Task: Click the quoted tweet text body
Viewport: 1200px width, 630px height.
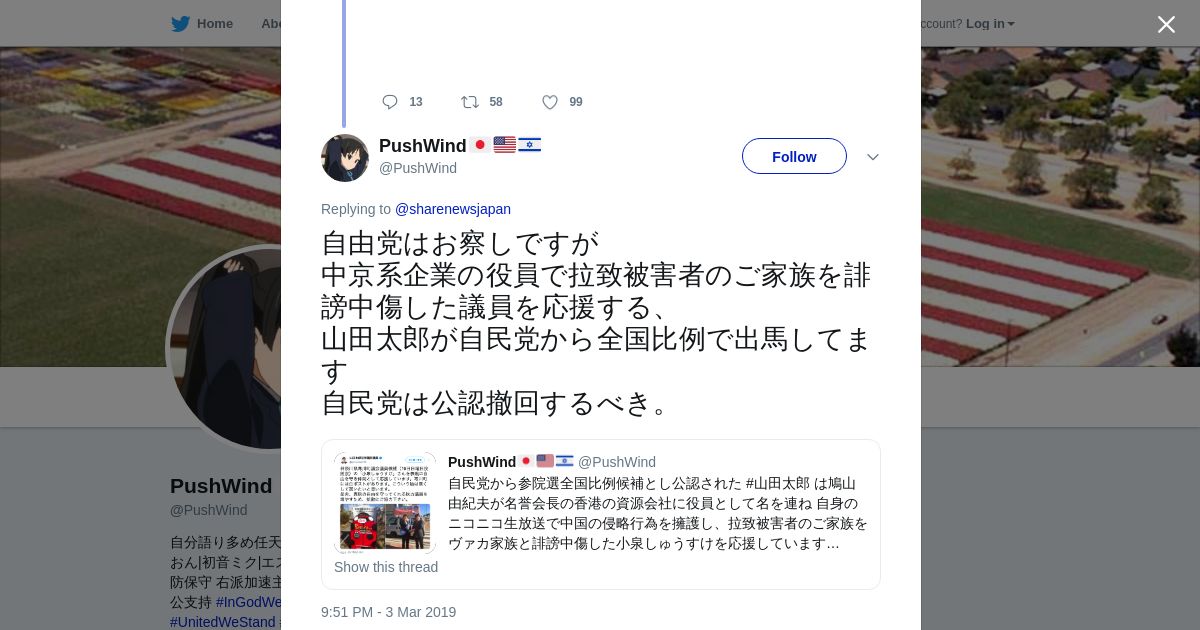Action: (x=658, y=513)
